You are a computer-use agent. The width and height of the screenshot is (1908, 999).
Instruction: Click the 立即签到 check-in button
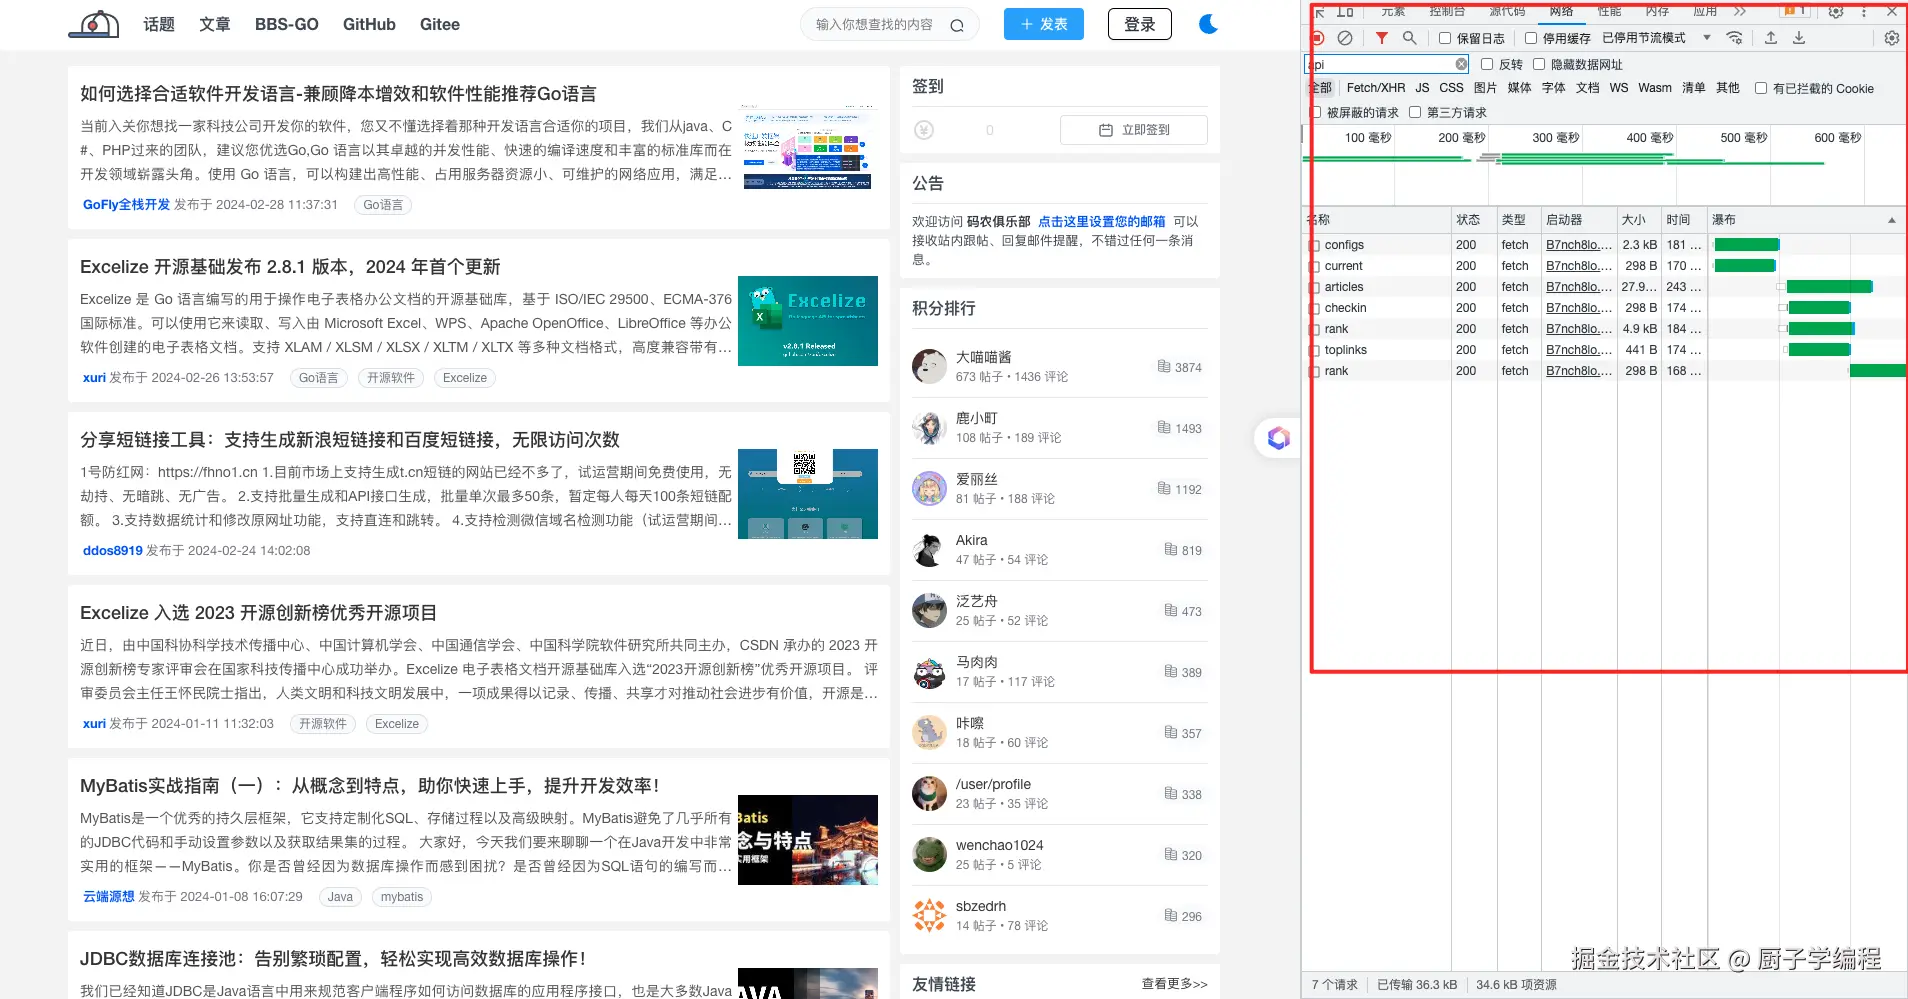[x=1134, y=129]
